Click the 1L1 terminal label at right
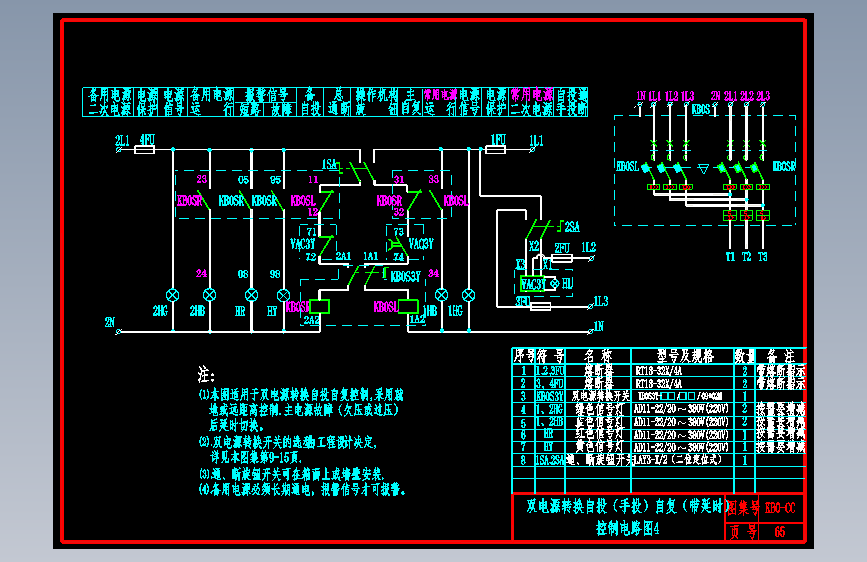The image size is (867, 562). [x=536, y=140]
